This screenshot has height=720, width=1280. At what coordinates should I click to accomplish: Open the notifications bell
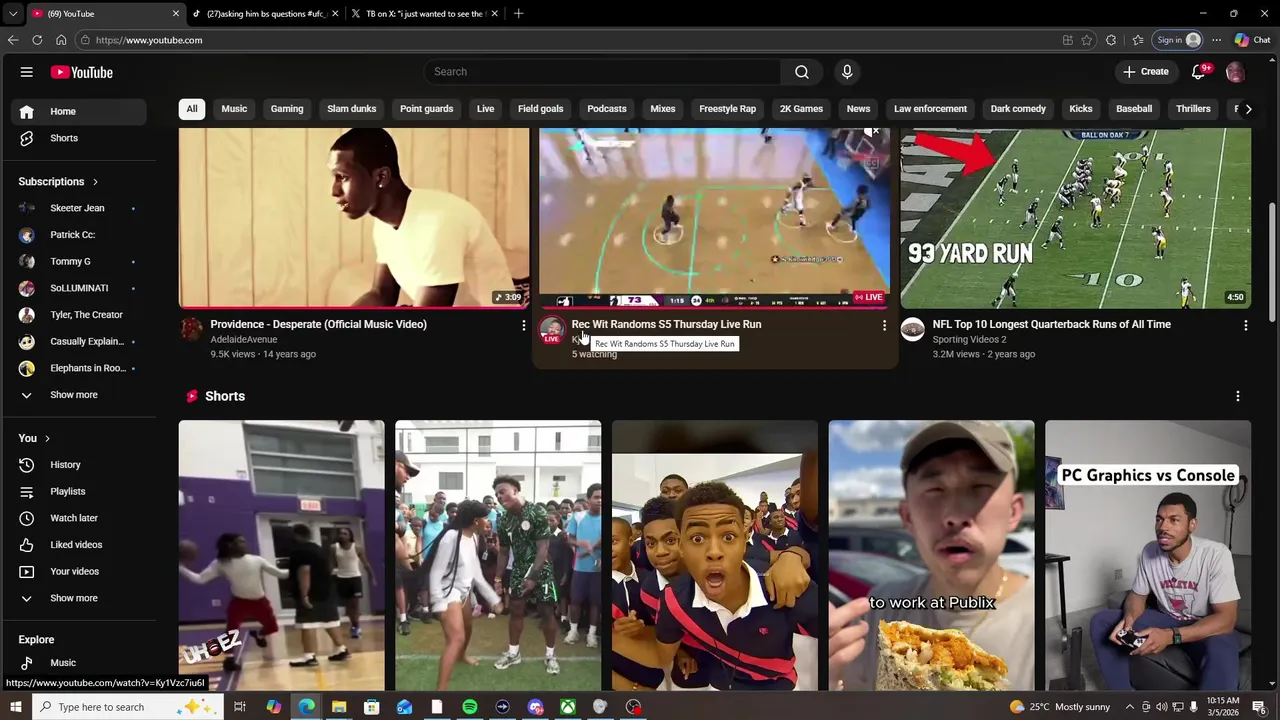coord(1199,72)
